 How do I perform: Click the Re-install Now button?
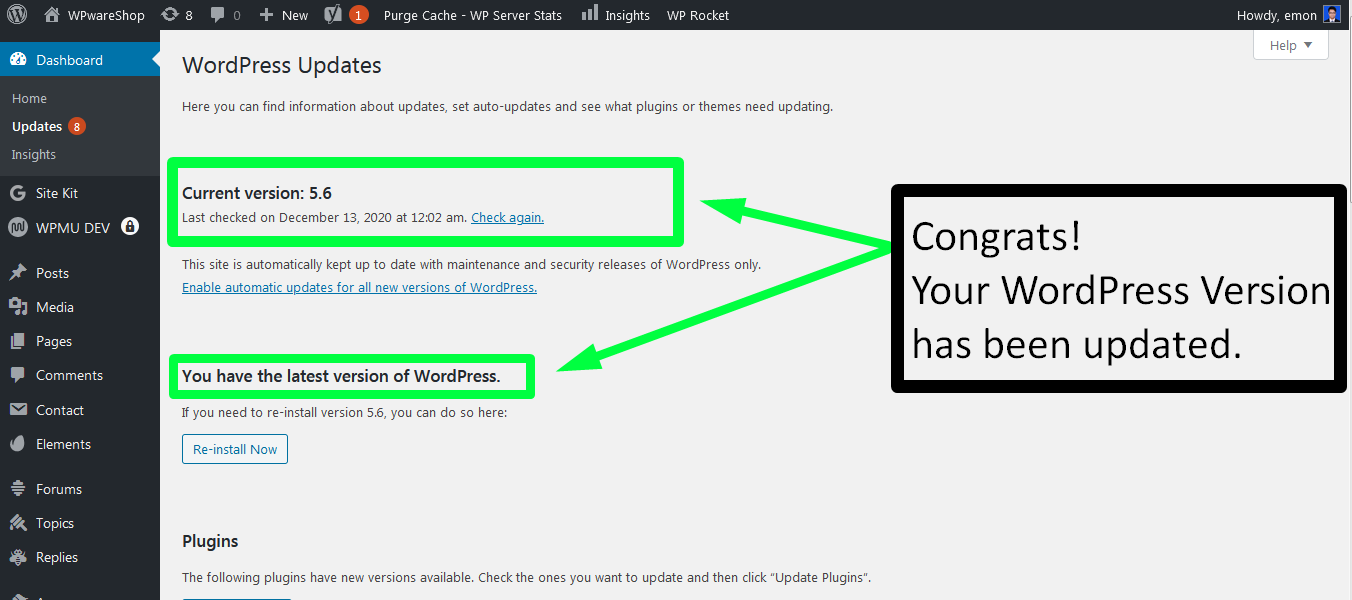click(235, 449)
